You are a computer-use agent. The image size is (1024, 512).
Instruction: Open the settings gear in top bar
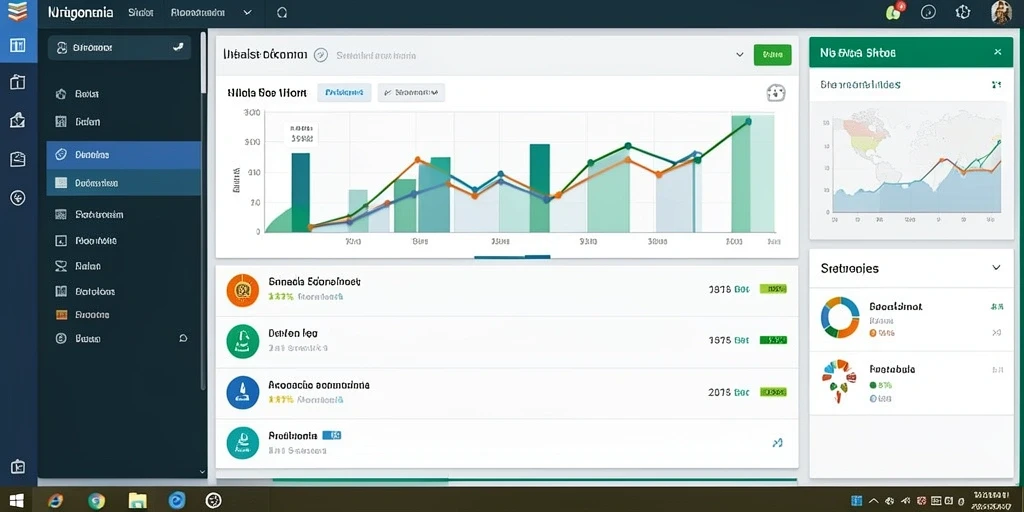pos(963,12)
